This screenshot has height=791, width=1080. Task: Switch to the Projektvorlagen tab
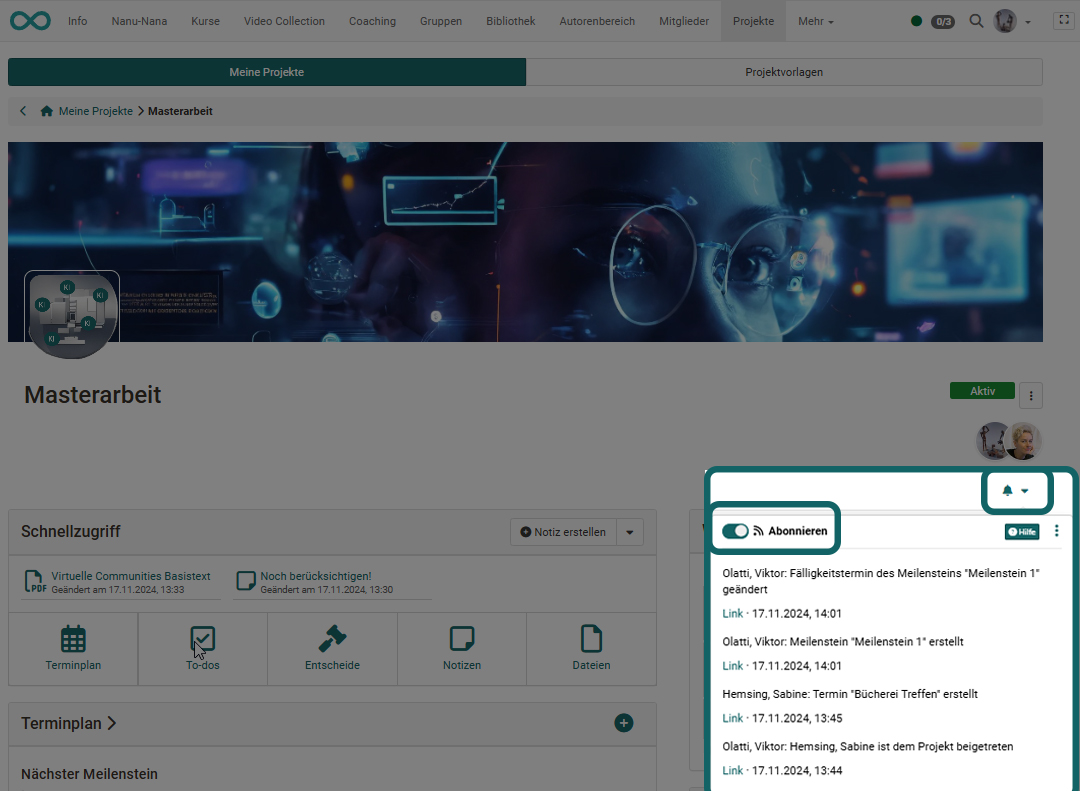tap(784, 72)
